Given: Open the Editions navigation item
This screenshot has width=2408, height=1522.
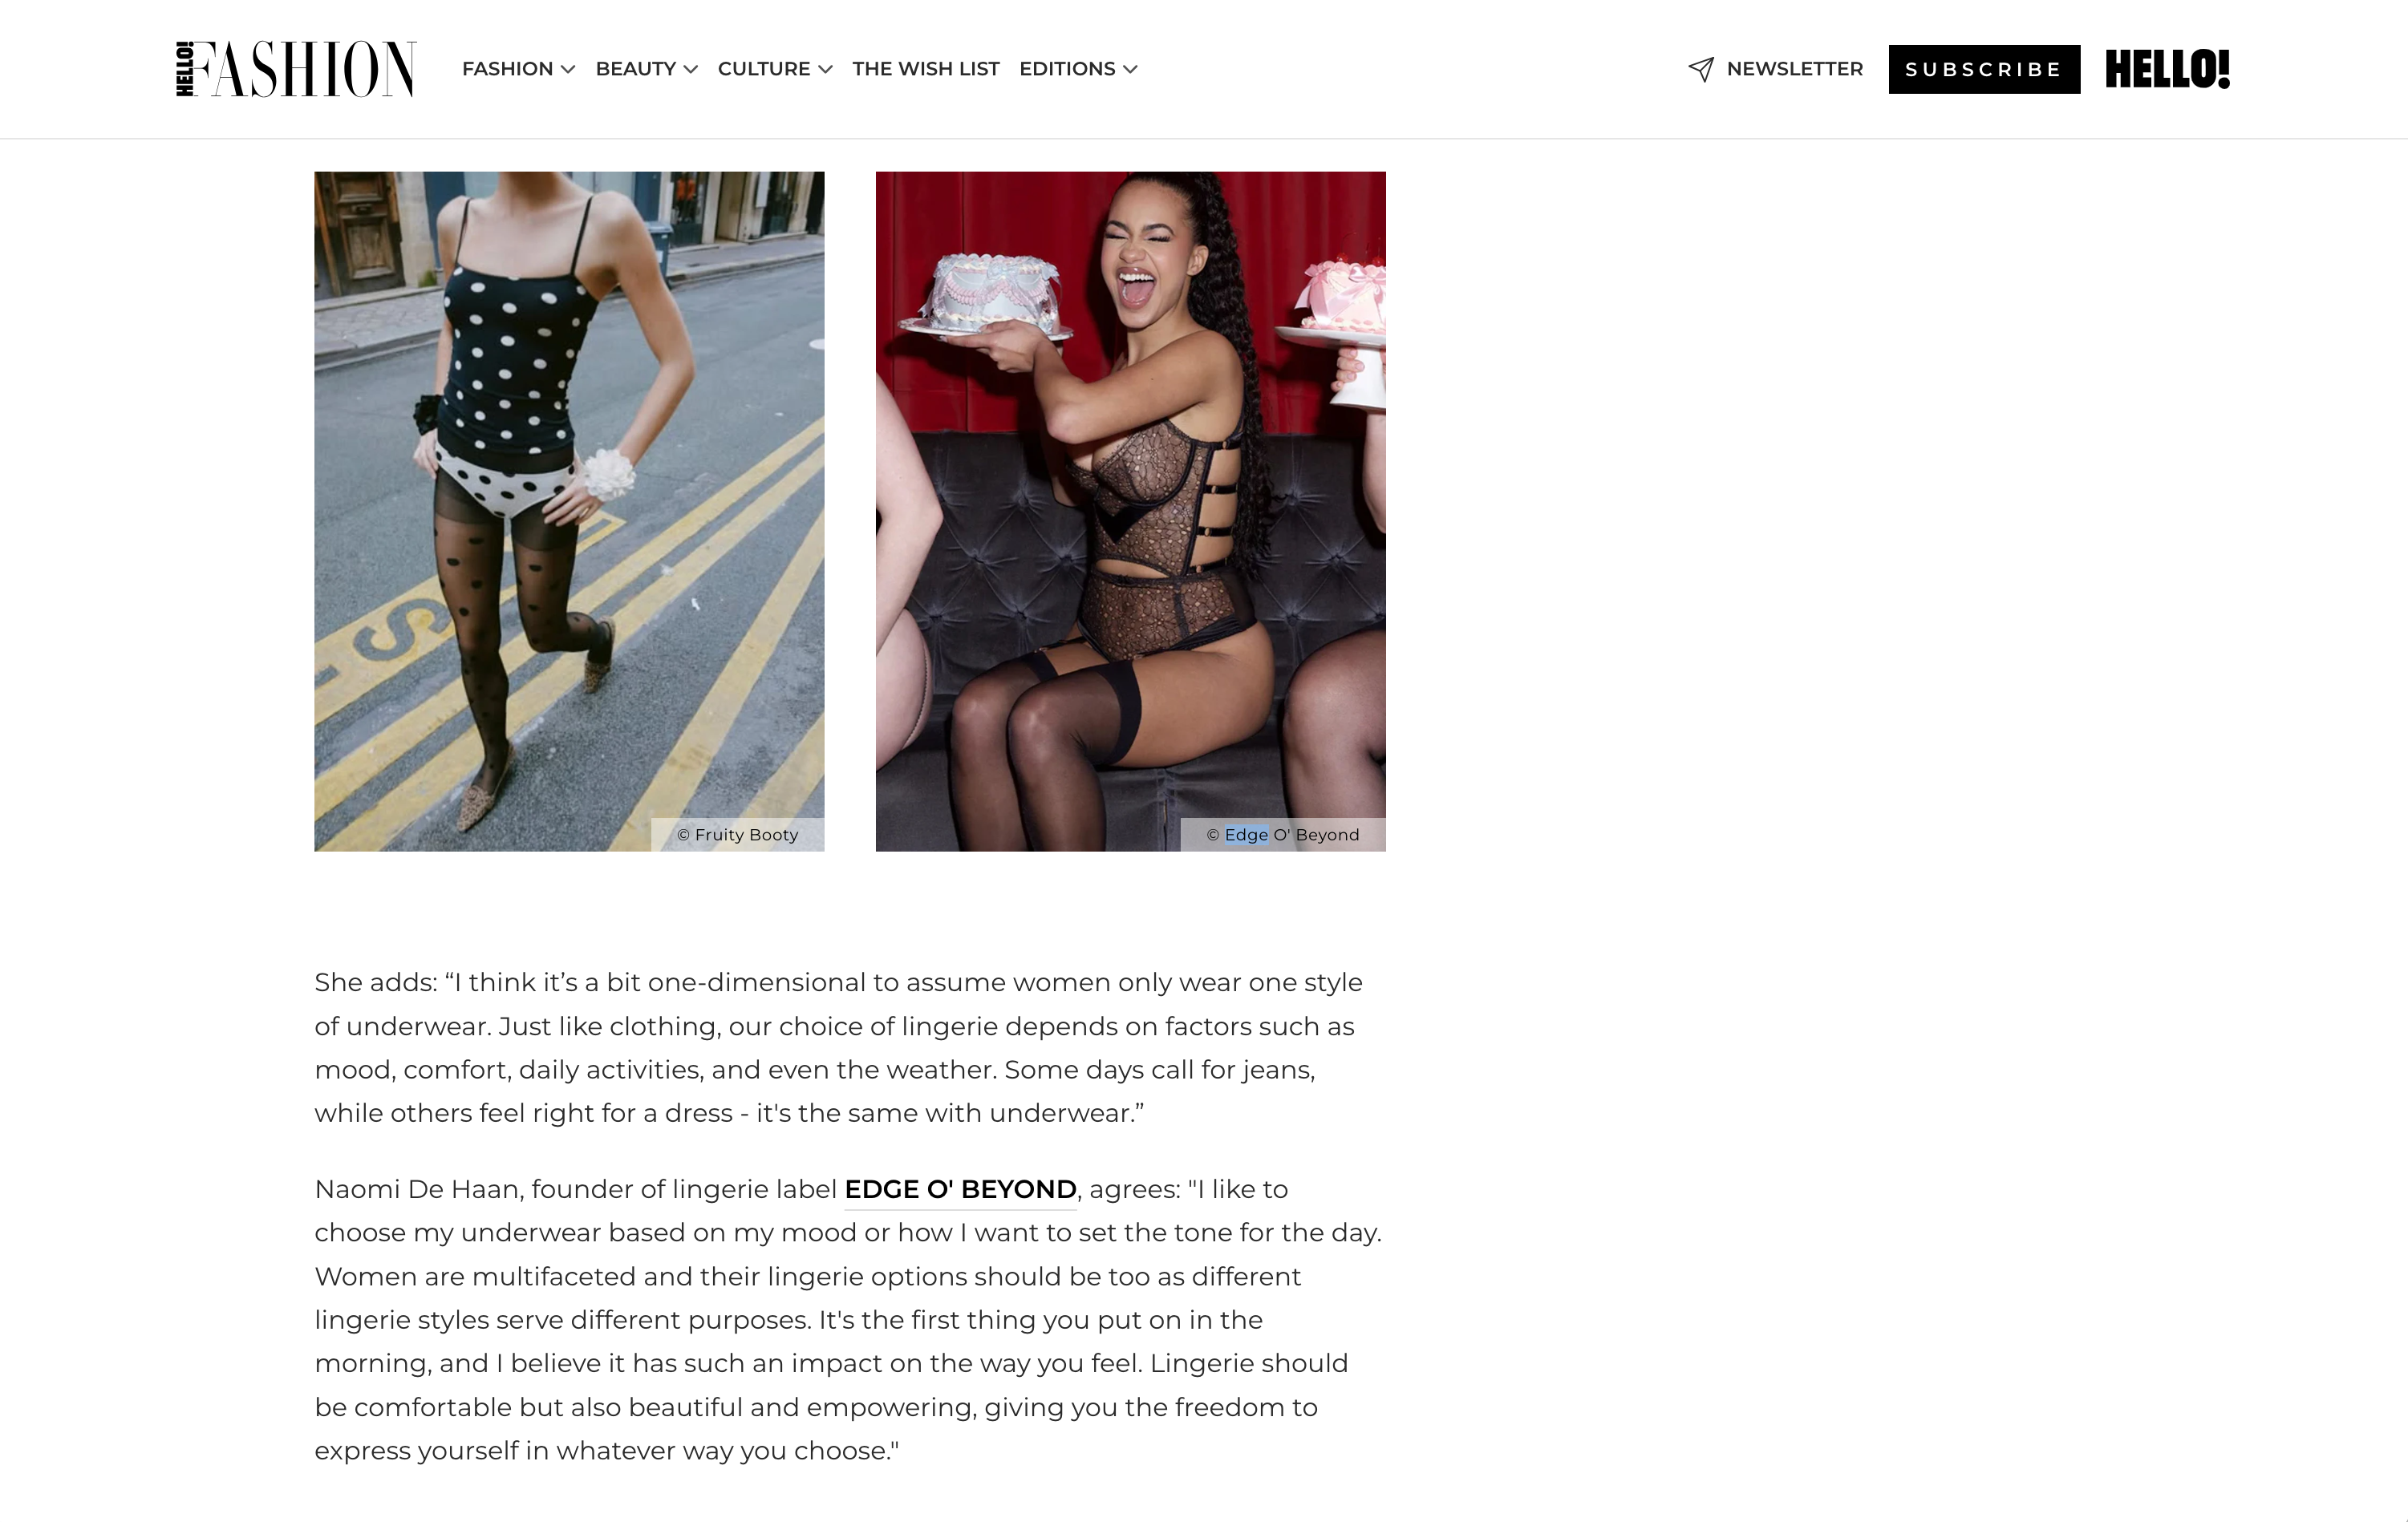Looking at the screenshot, I should [x=1067, y=69].
